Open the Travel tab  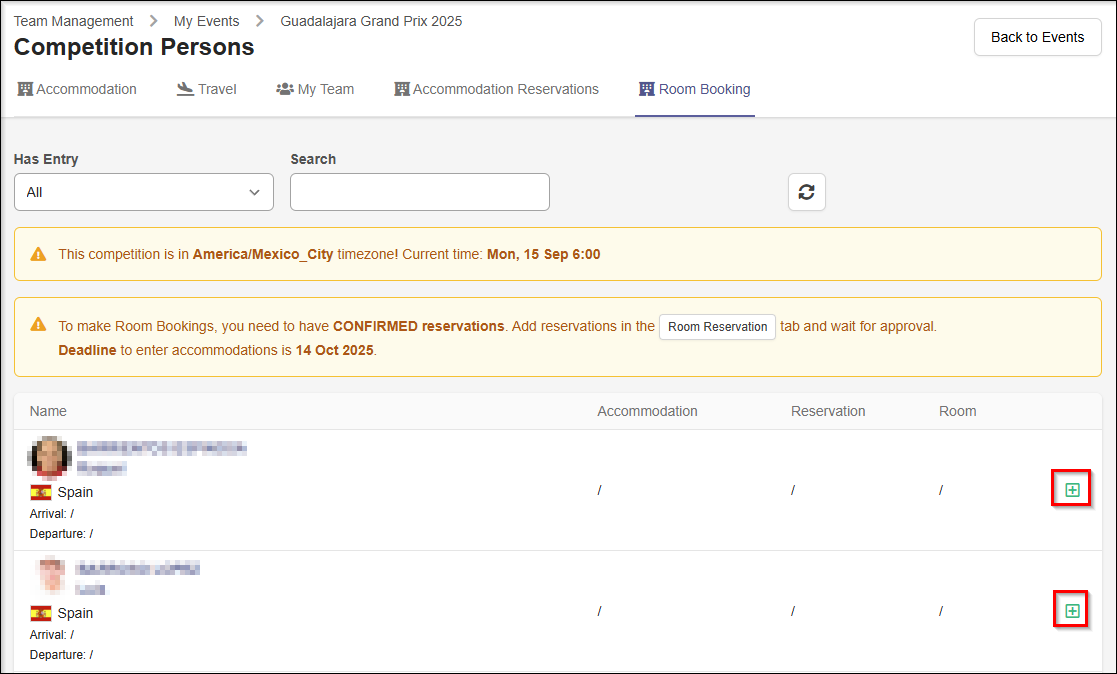(206, 89)
